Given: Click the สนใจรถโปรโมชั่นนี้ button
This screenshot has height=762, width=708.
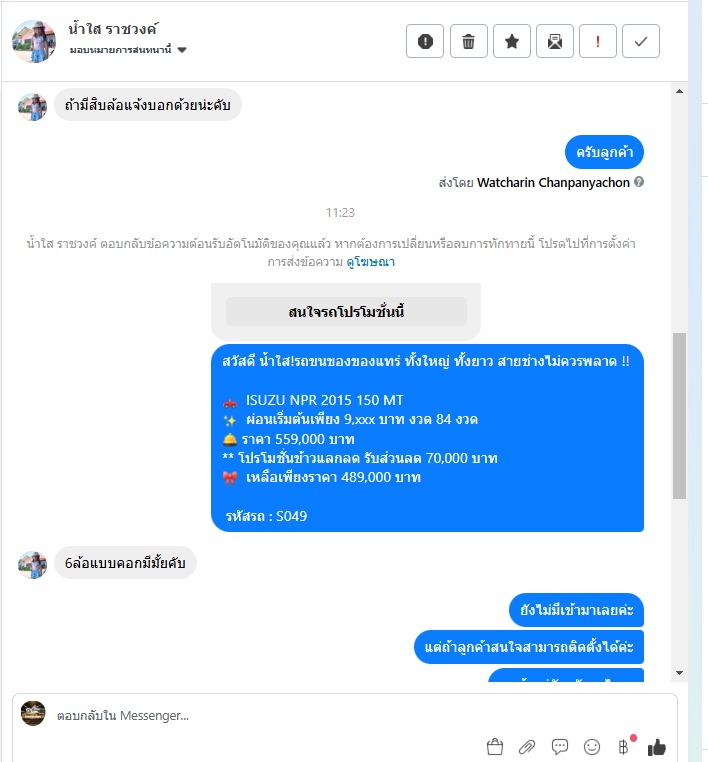Looking at the screenshot, I should point(346,312).
